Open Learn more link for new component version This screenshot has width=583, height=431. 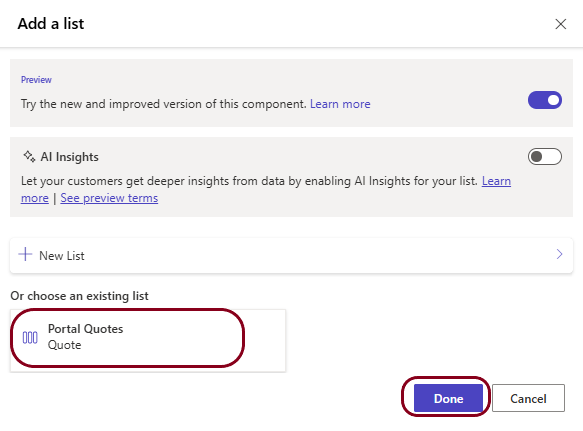click(340, 104)
